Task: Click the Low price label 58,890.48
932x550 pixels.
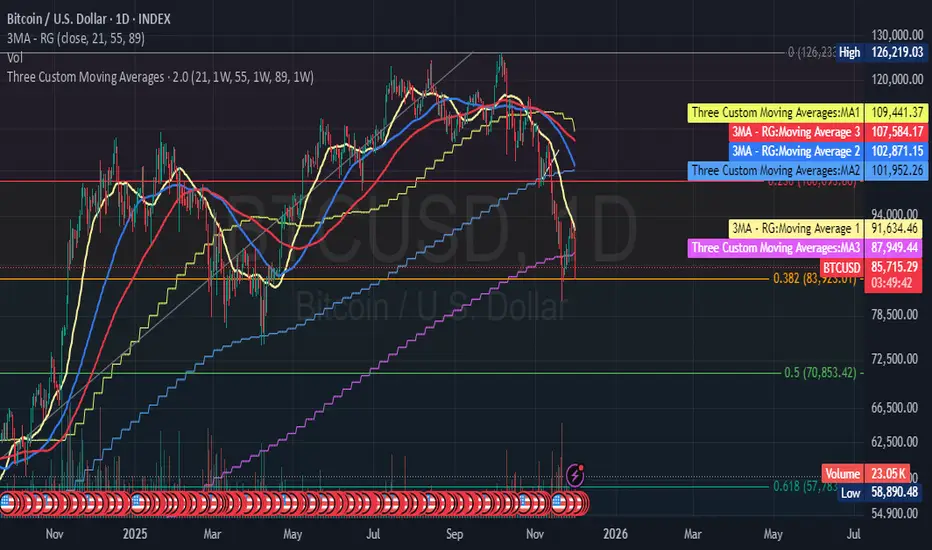Action: [881, 492]
